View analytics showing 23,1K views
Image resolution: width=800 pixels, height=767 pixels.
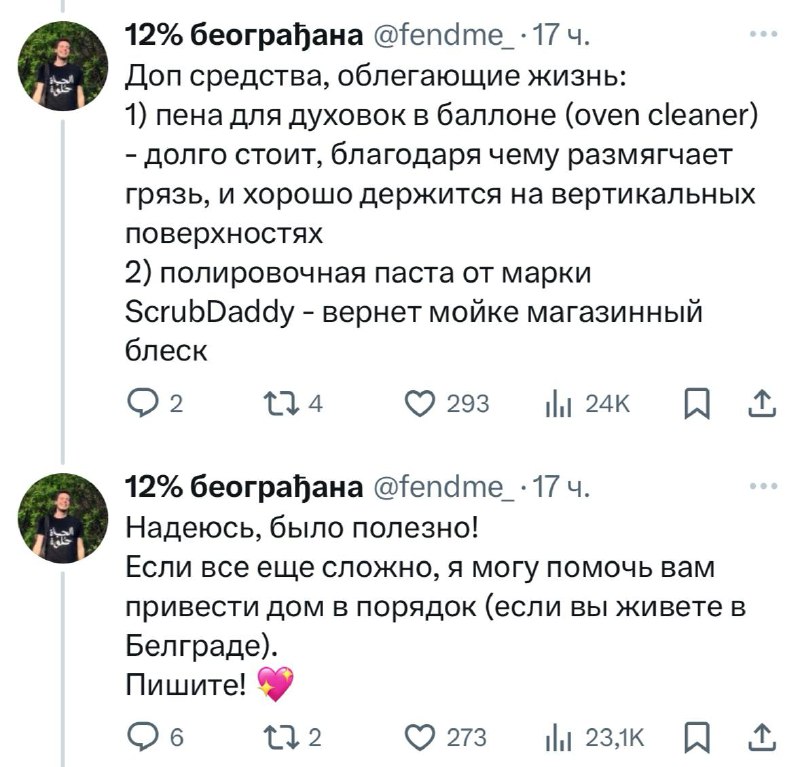551,738
